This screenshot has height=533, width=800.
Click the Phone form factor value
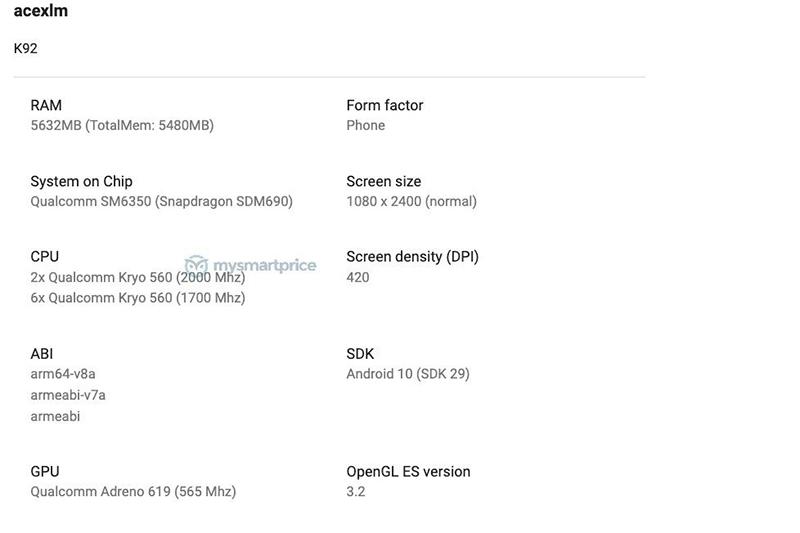pyautogui.click(x=365, y=125)
